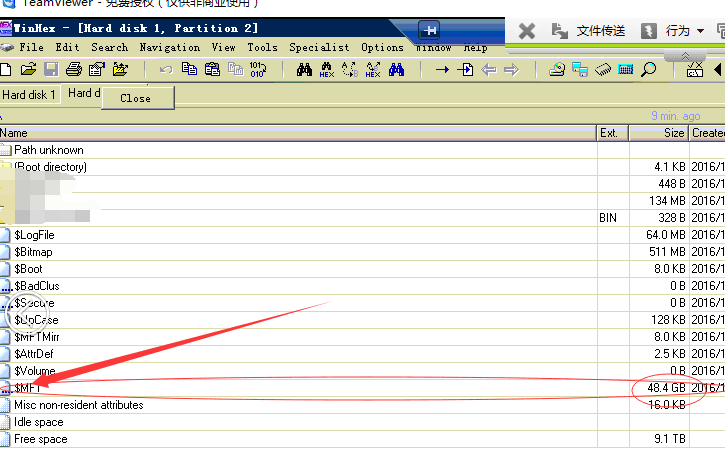Screen dimensions: 725x459
Task: Click the Copy block toolbar icon
Action: (x=189, y=69)
